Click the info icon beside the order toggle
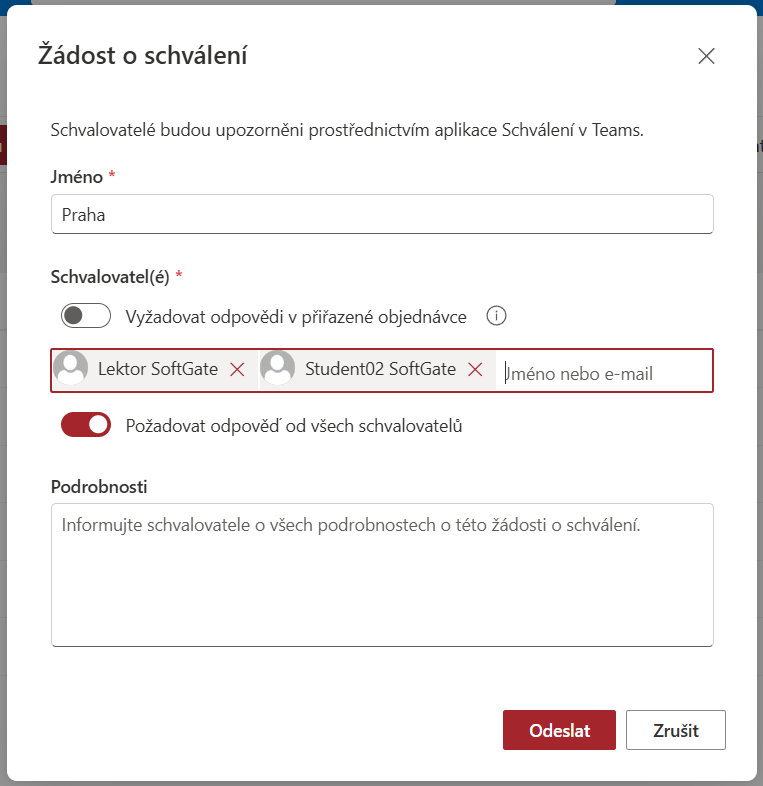This screenshot has width=763, height=786. coord(496,316)
